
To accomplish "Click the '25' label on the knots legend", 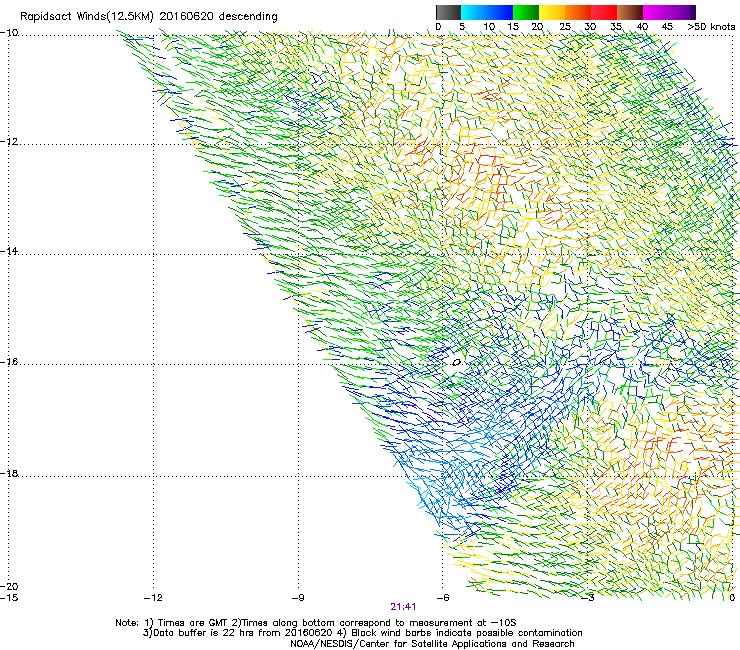I will pos(565,27).
